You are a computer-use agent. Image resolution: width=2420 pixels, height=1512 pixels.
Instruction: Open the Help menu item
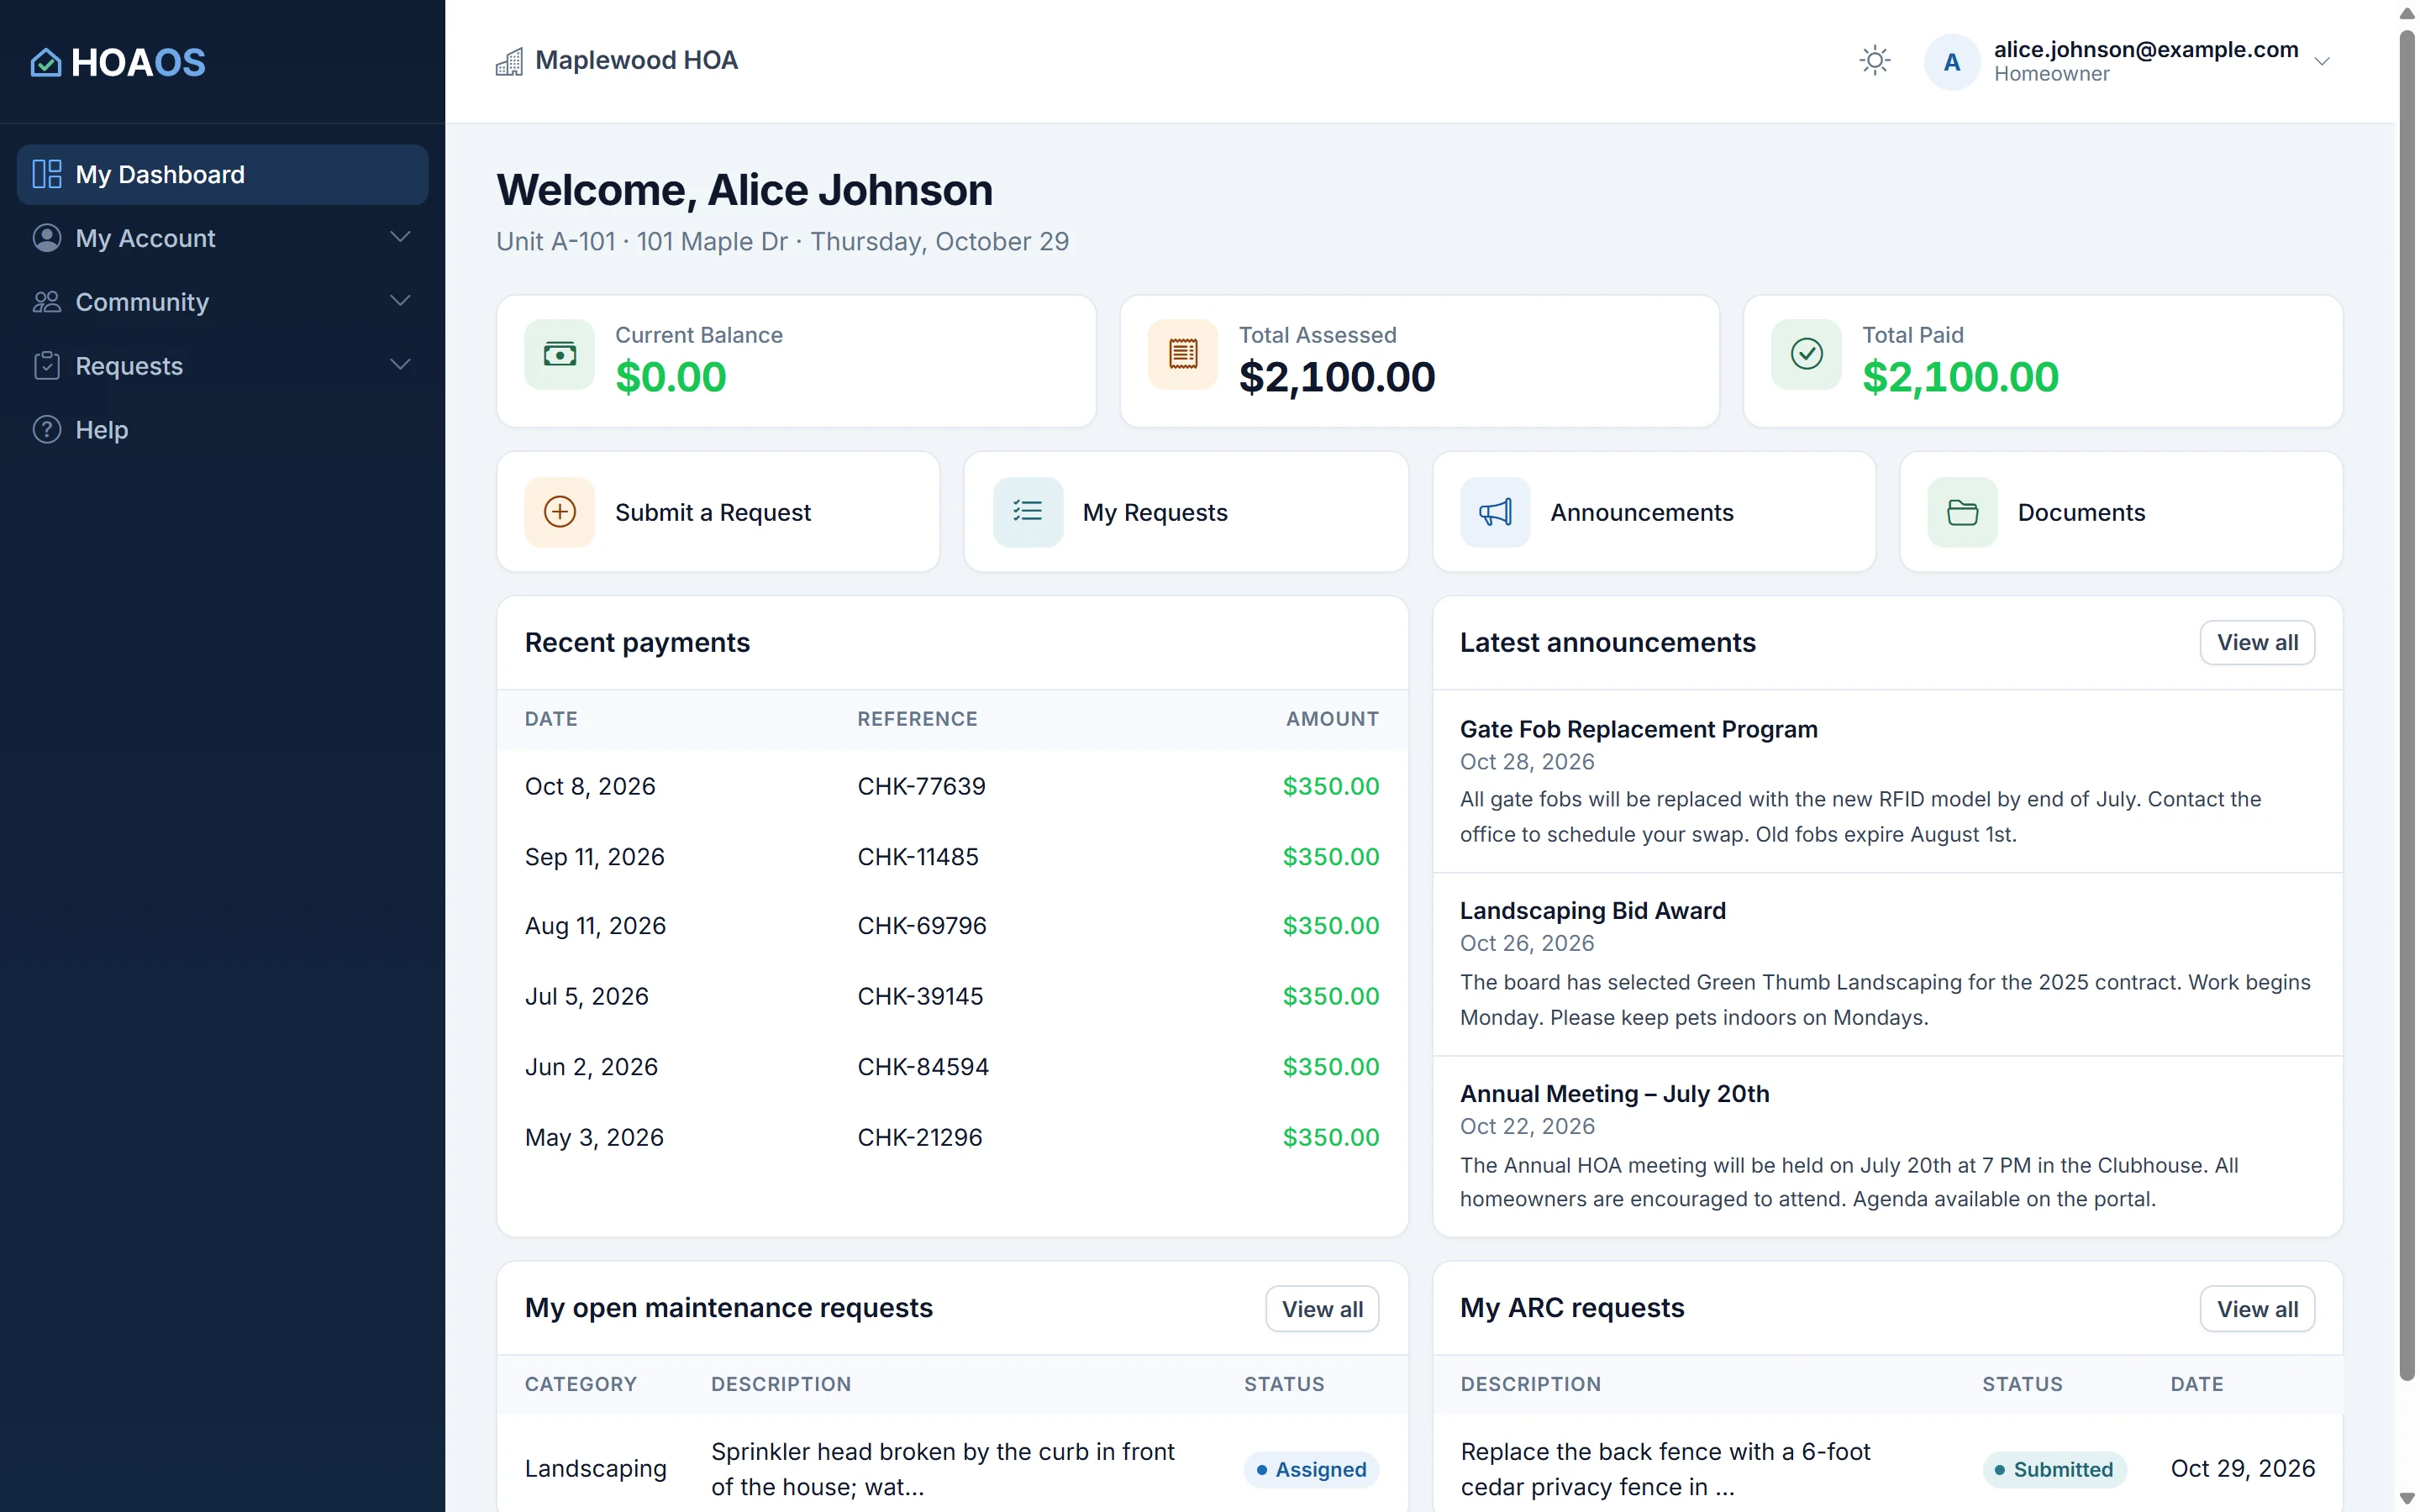tap(222, 430)
